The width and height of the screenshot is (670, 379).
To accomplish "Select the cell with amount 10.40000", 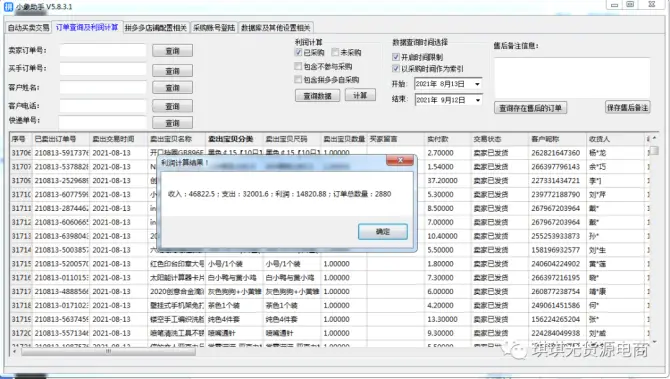I will (x=448, y=236).
